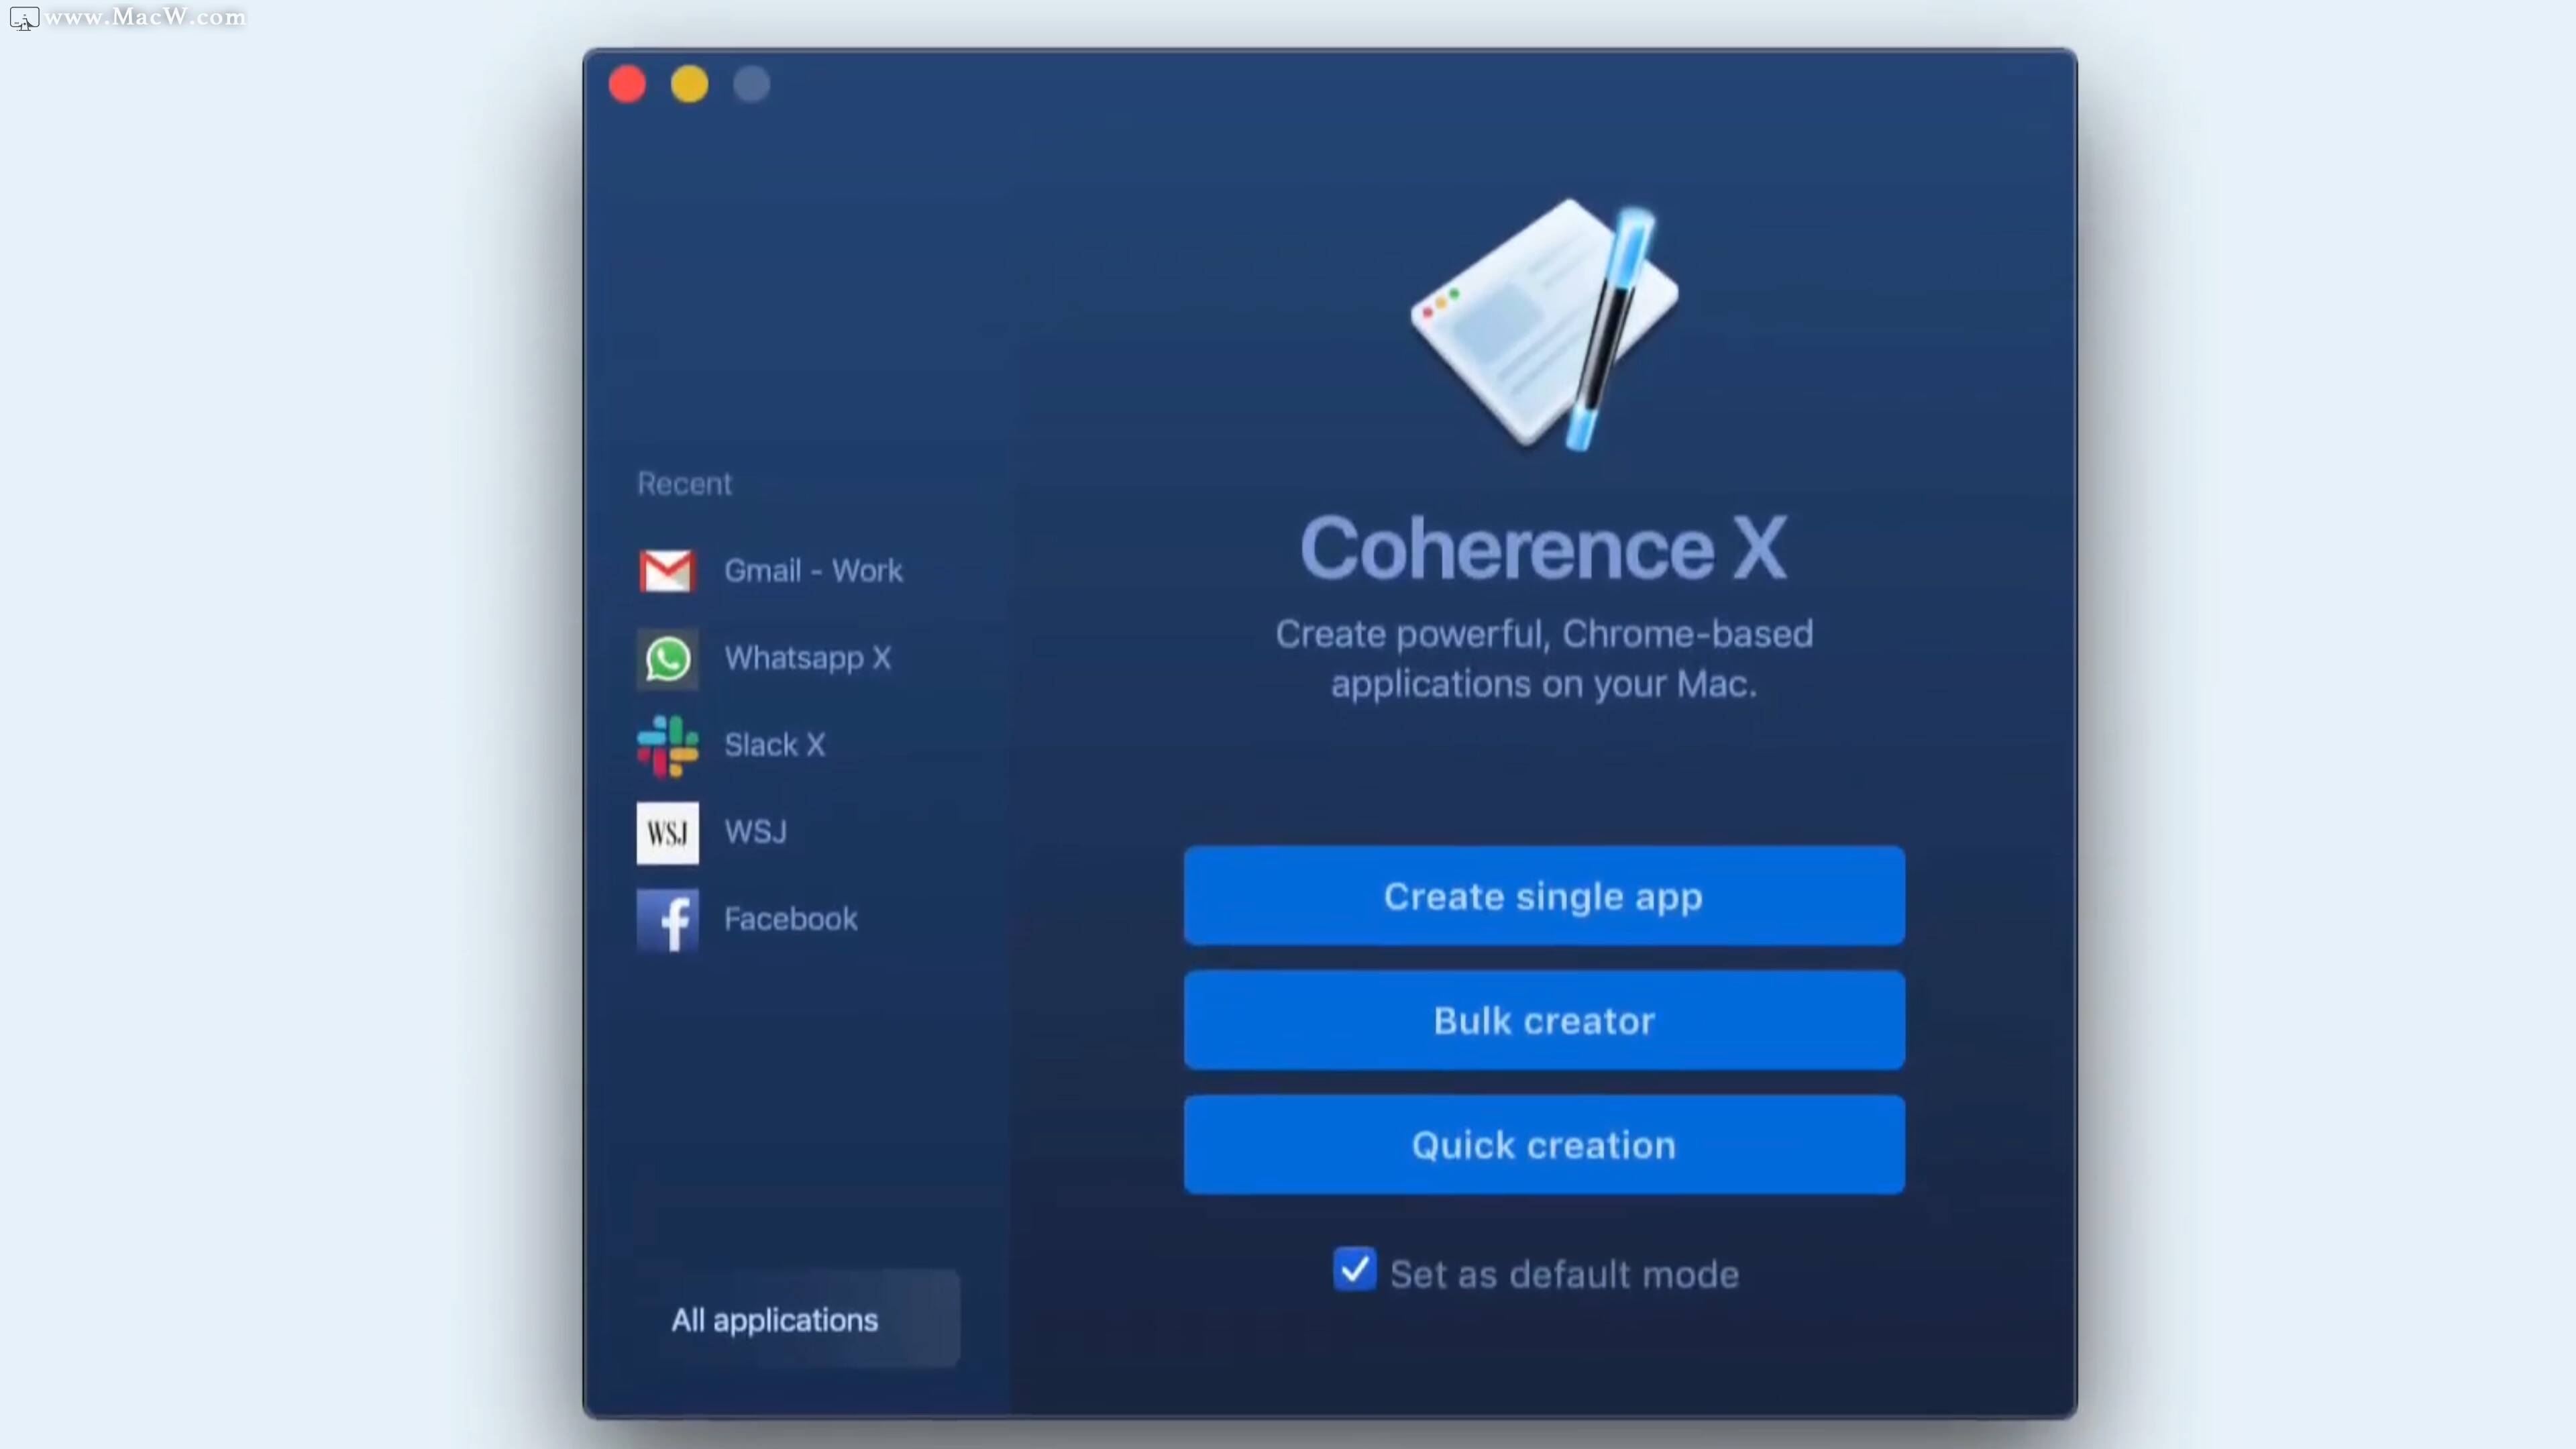The image size is (2576, 1449).
Task: Close the Coherence X window
Action: 627,84
